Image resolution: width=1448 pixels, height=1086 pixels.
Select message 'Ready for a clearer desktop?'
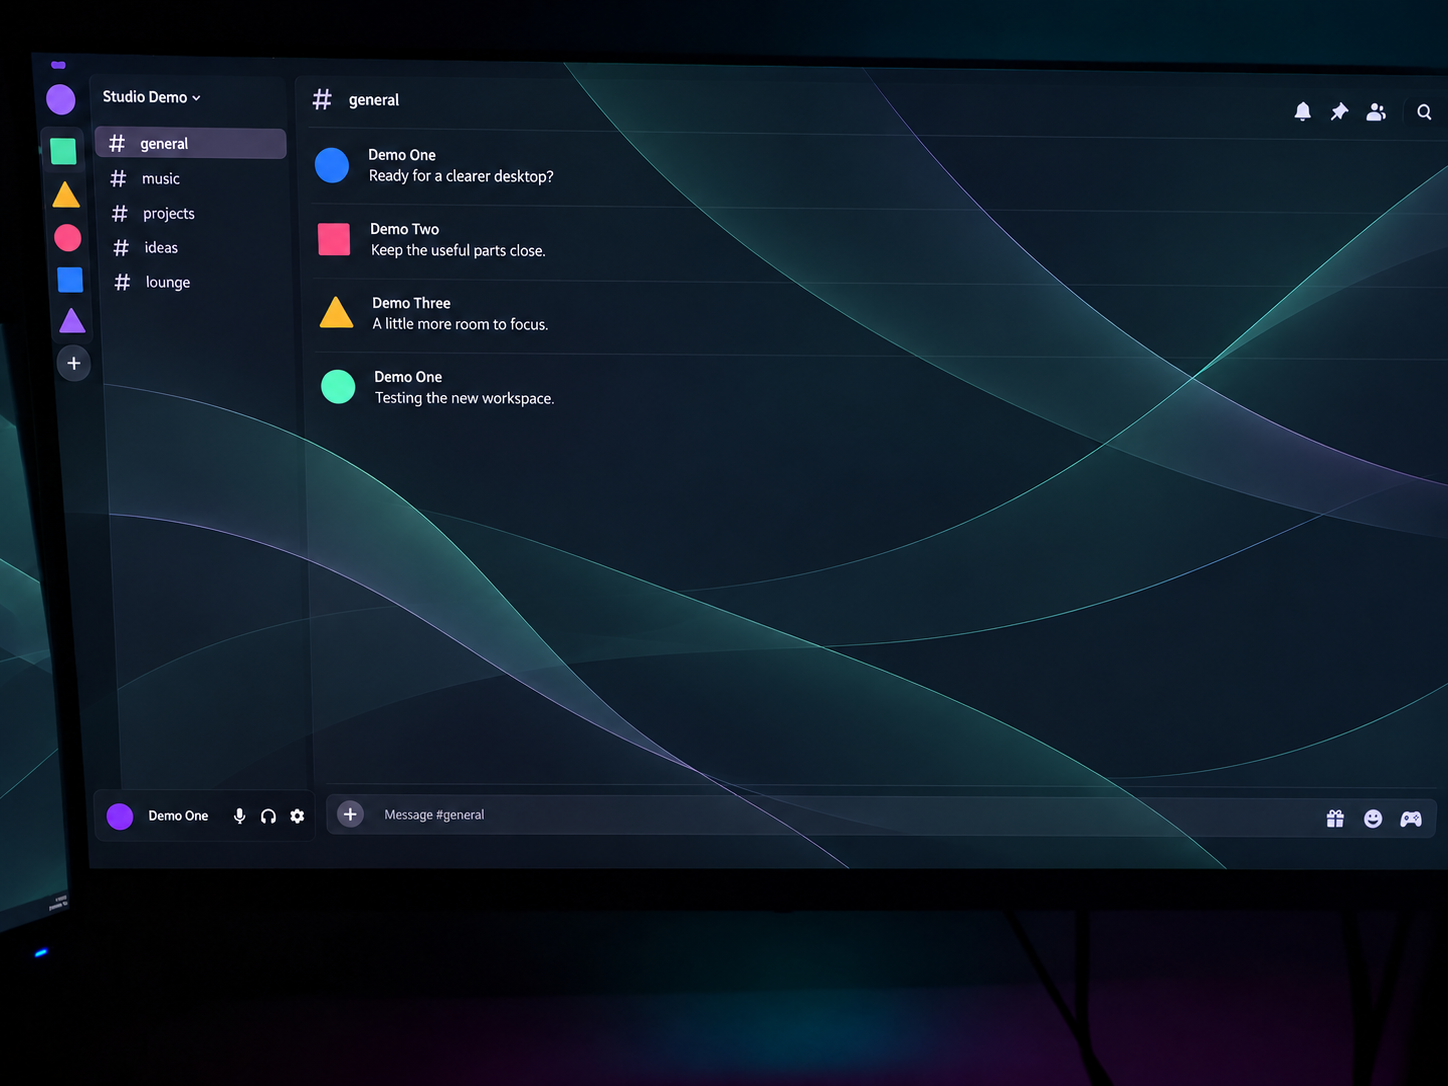pyautogui.click(x=461, y=176)
